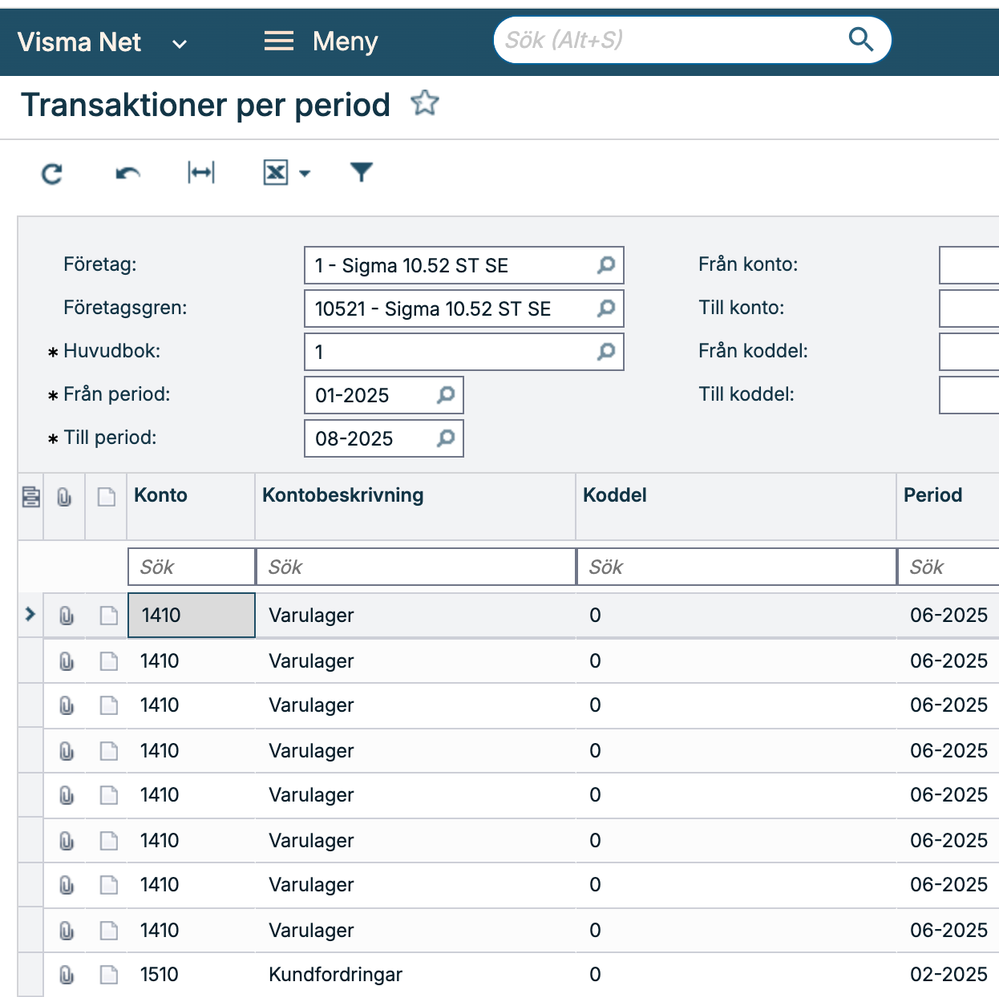999x997 pixels.
Task: Open Huvudbok lookup magnifier
Action: tap(606, 352)
